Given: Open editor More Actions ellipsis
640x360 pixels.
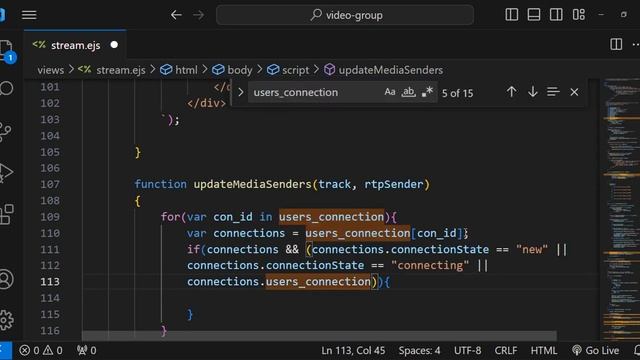Looking at the screenshot, I should coord(635,44).
